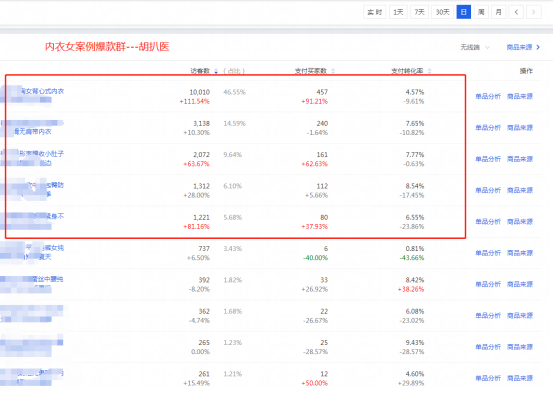Sort by 支付转化率 column sort icon
The image size is (553, 397).
coord(429,71)
